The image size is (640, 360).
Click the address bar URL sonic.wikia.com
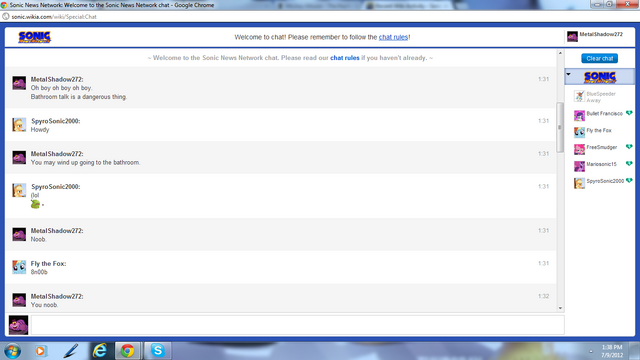54,17
